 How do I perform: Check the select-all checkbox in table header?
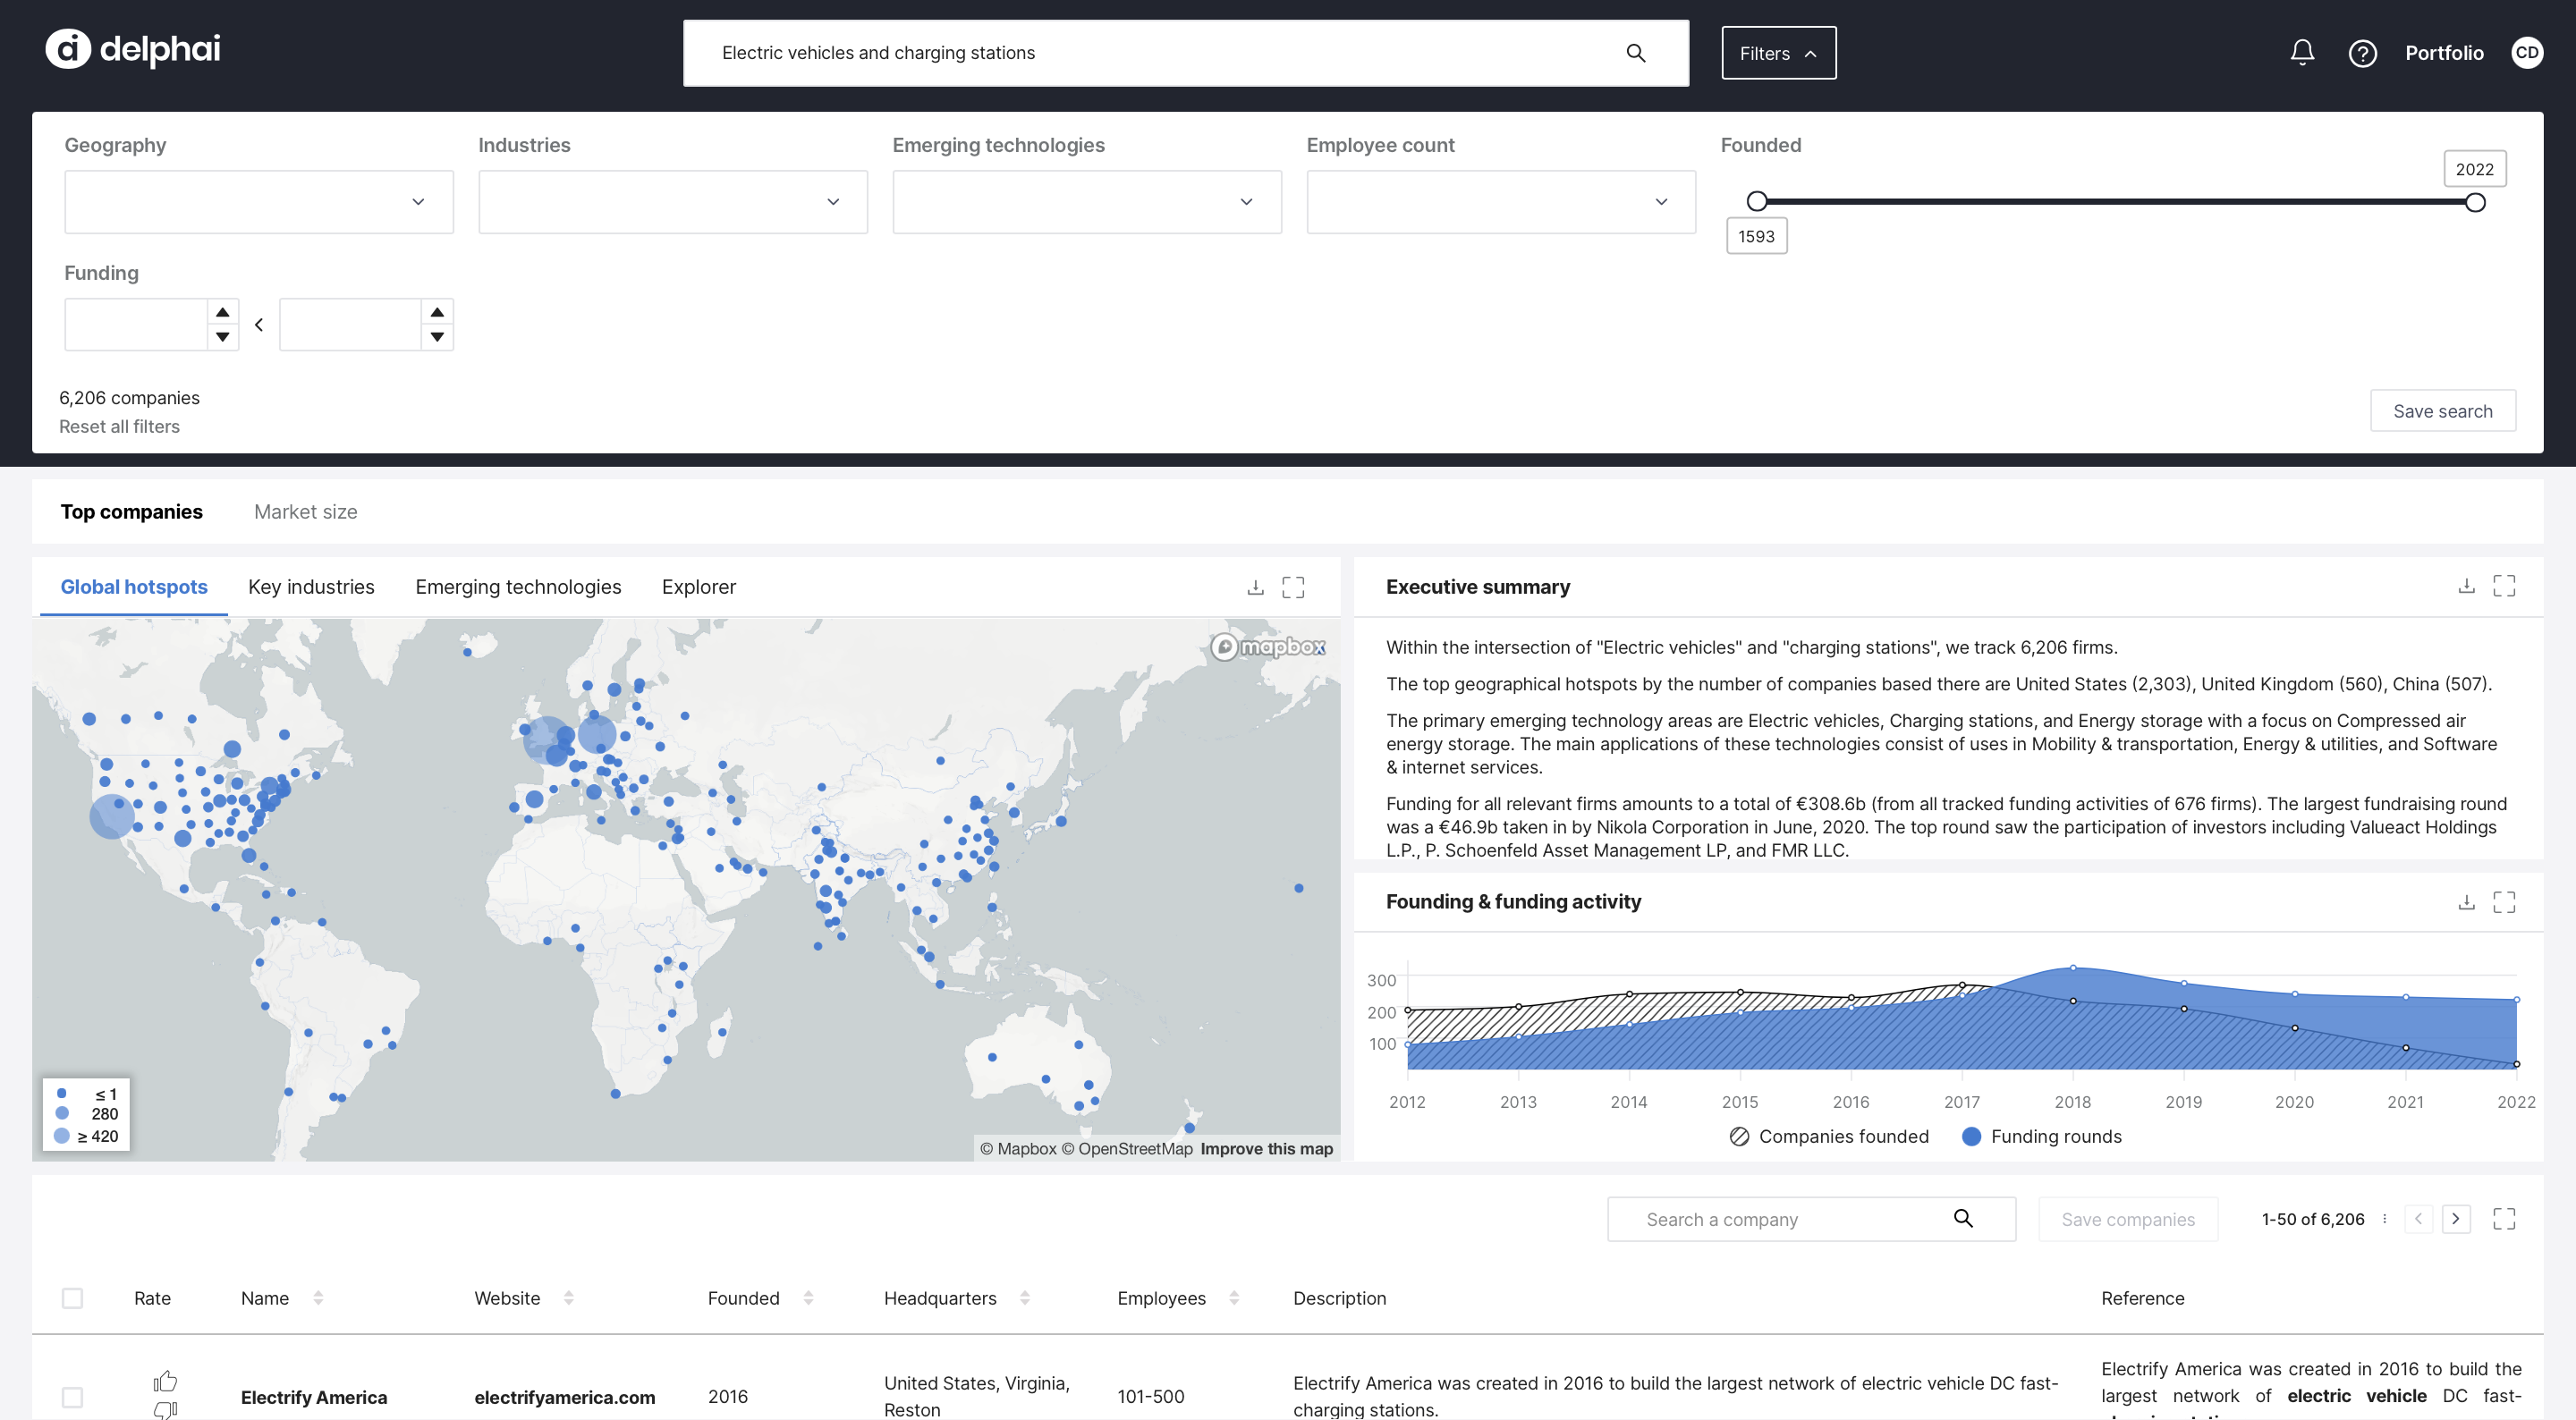click(72, 1298)
